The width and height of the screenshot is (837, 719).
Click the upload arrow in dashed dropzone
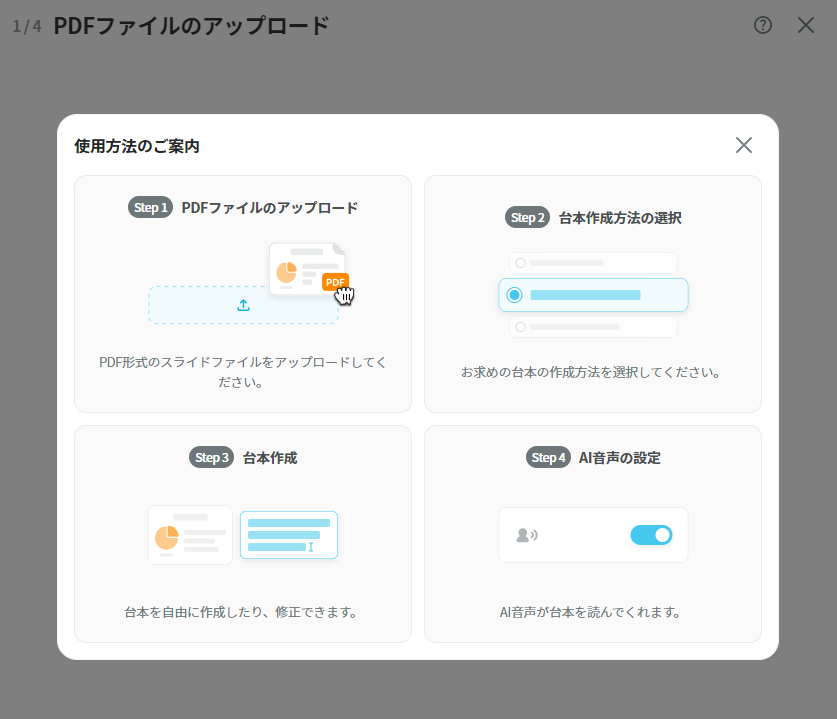pyautogui.click(x=243, y=305)
